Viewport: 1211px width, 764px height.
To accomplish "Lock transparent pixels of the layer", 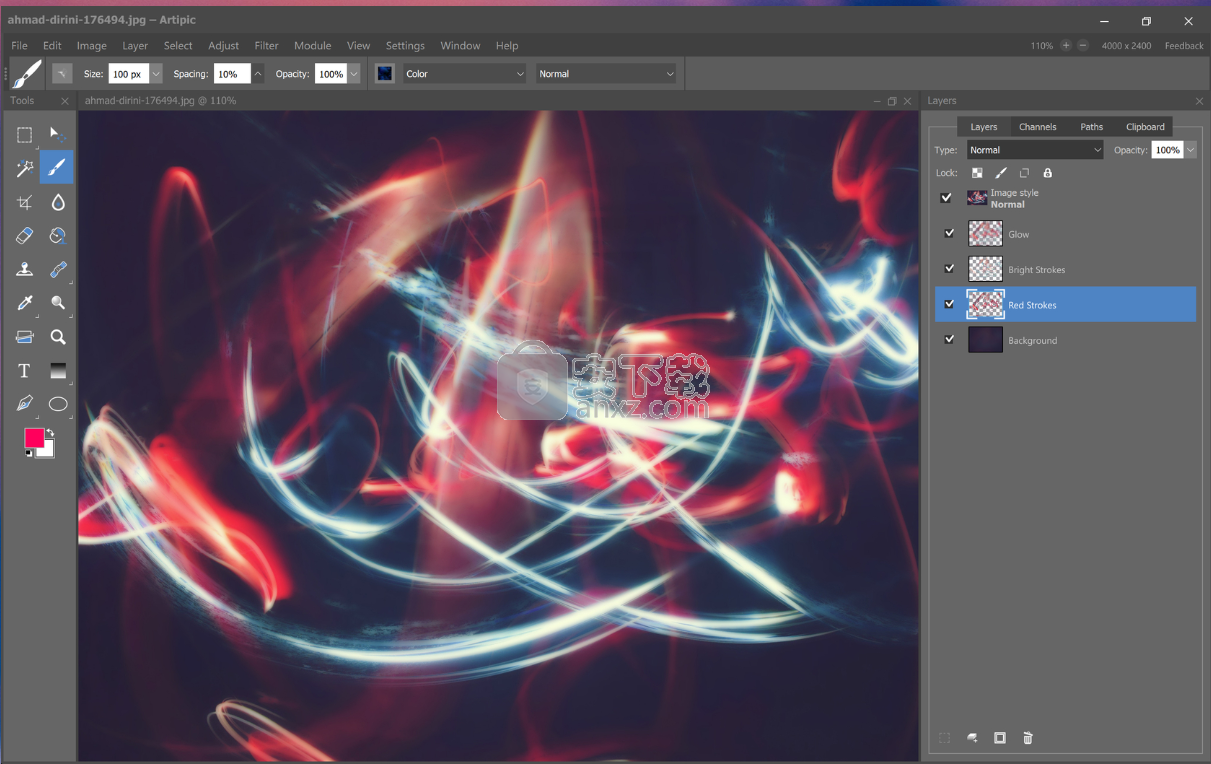I will tap(977, 173).
